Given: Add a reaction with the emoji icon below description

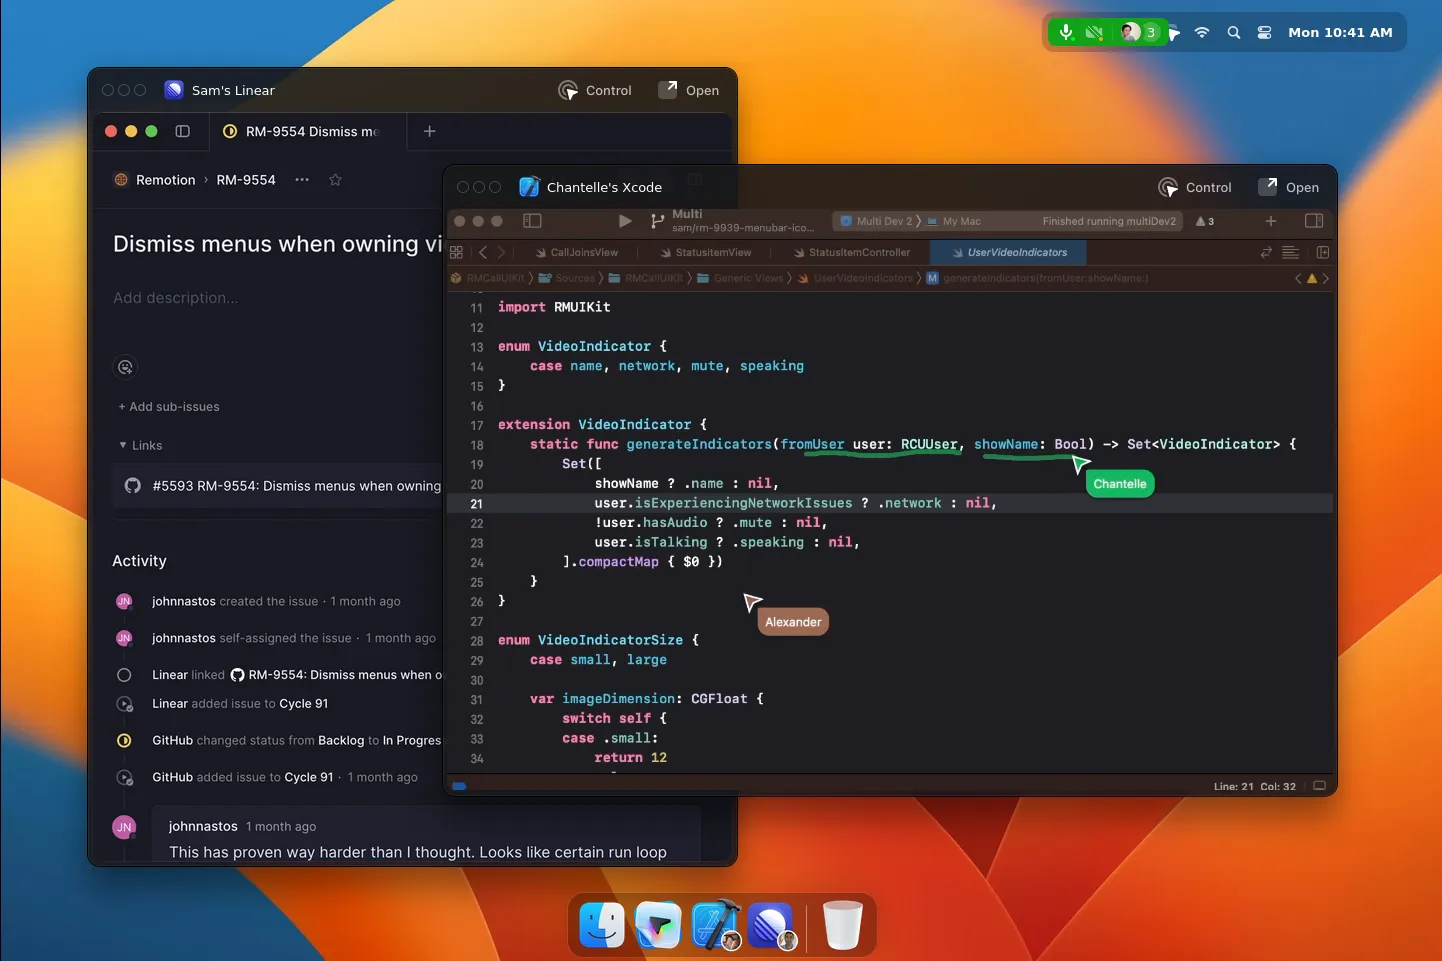Looking at the screenshot, I should click(x=125, y=368).
